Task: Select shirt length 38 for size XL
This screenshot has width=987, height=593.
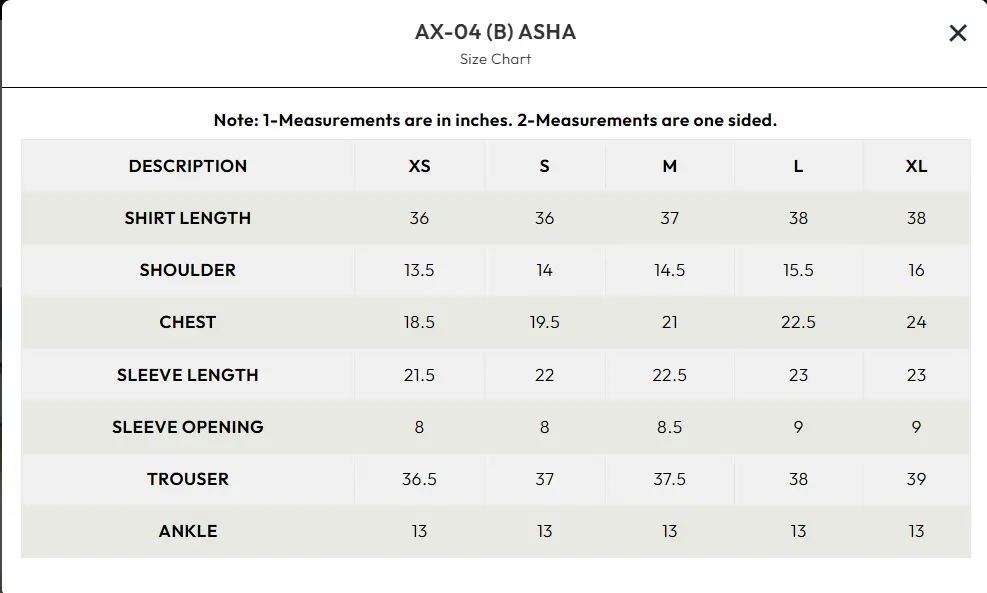Action: click(915, 218)
